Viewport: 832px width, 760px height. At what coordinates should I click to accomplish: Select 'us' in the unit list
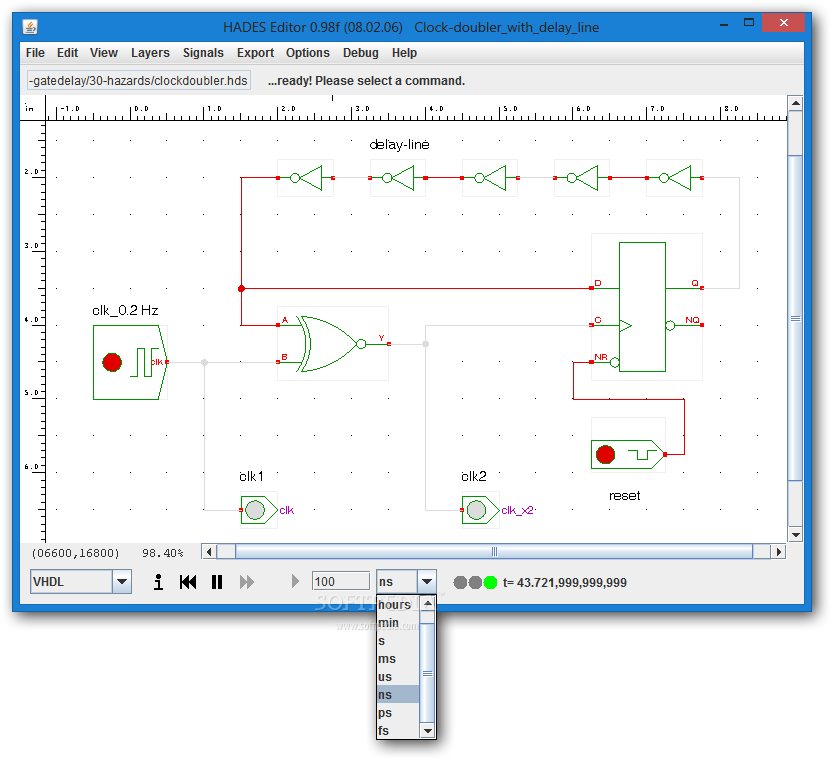397,677
